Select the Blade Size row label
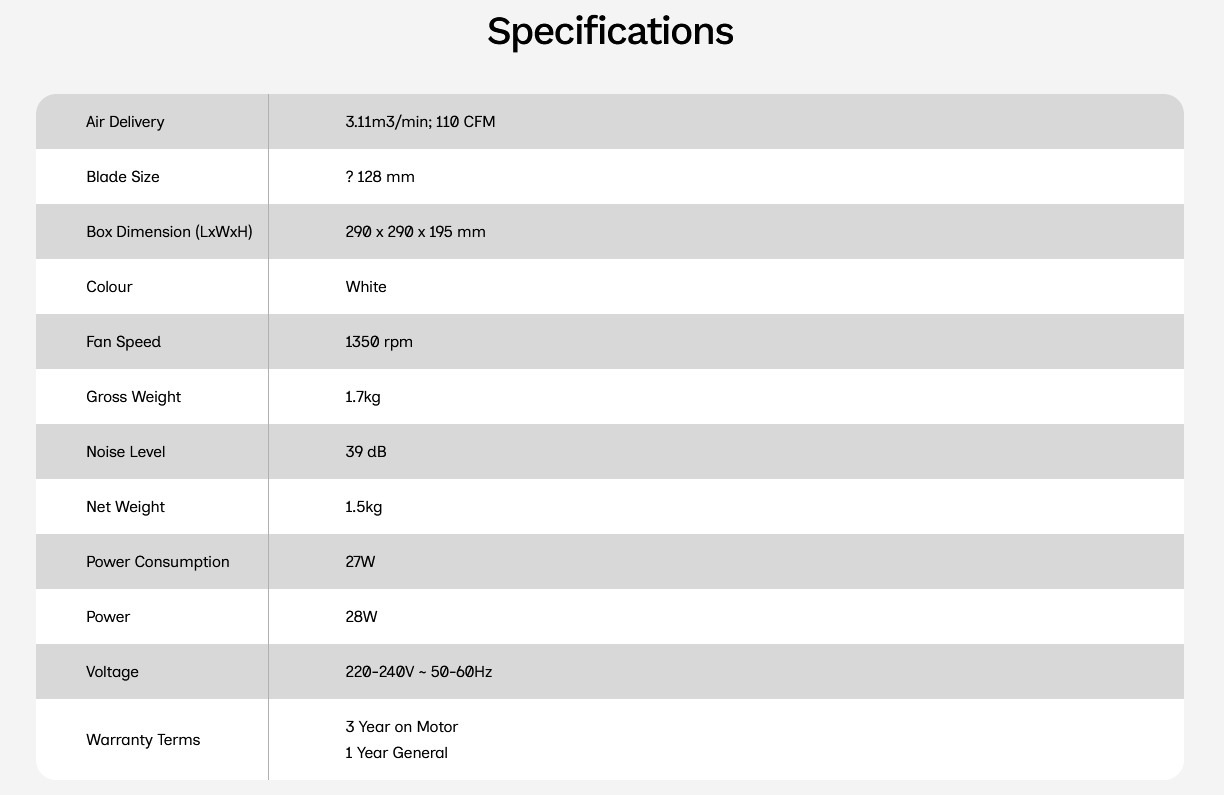The image size is (1224, 795). [x=123, y=177]
